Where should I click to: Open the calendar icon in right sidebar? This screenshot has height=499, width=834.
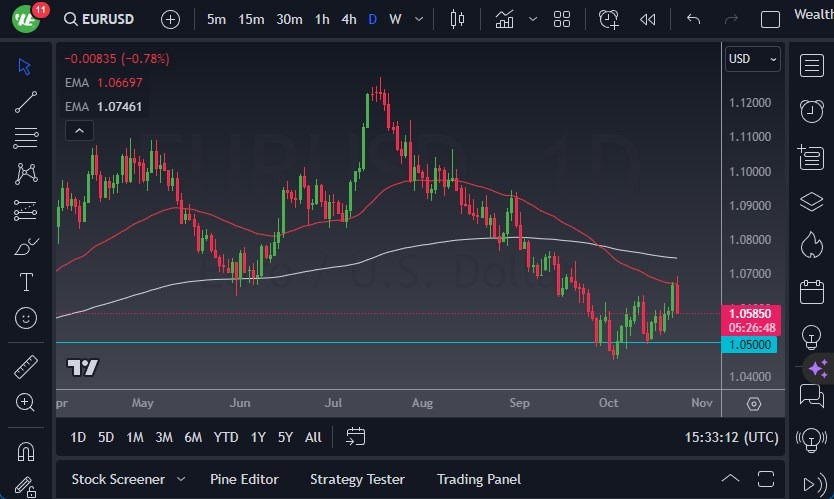point(811,293)
